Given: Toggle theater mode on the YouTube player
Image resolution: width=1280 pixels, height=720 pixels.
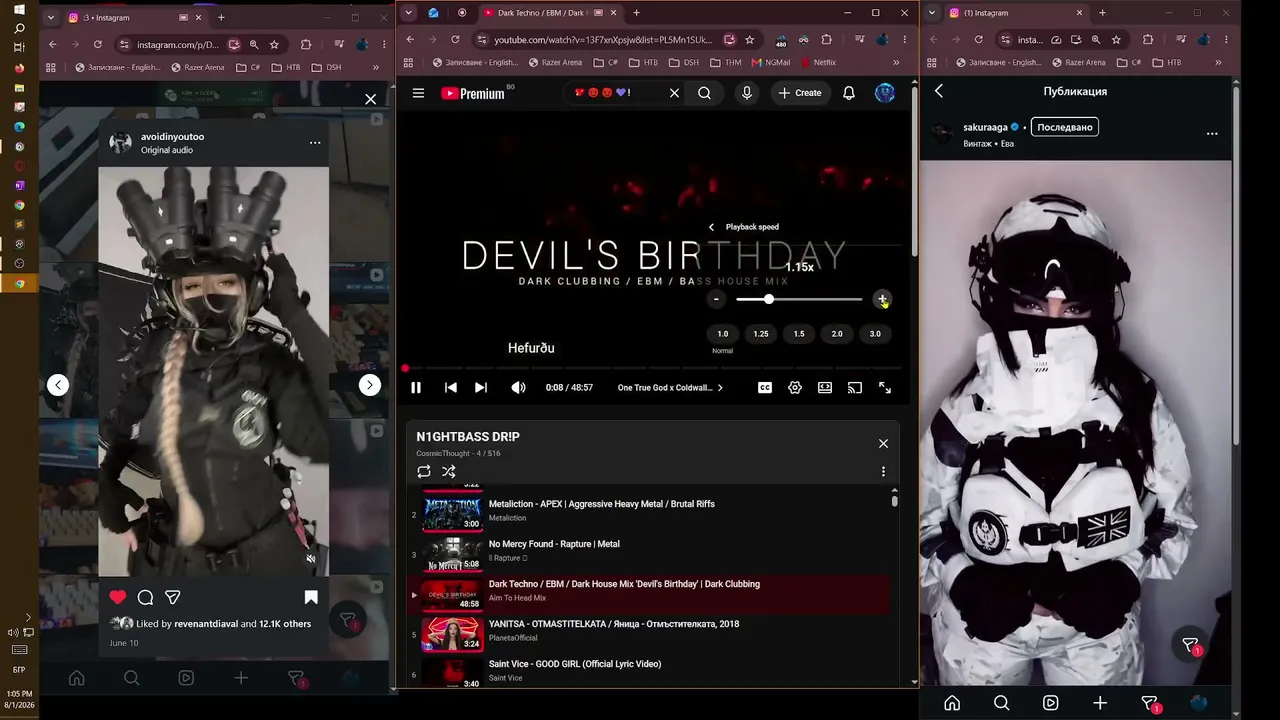Looking at the screenshot, I should click(x=825, y=388).
